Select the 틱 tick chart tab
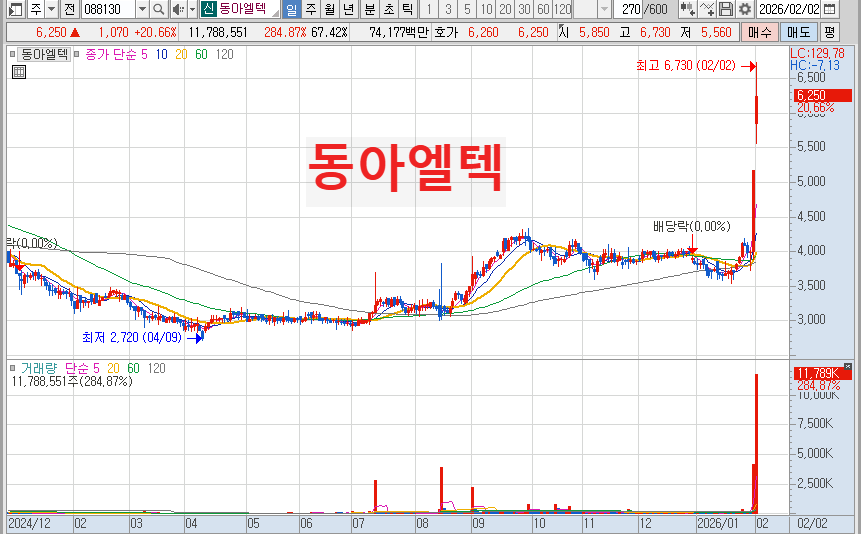This screenshot has height=534, width=861. [407, 9]
